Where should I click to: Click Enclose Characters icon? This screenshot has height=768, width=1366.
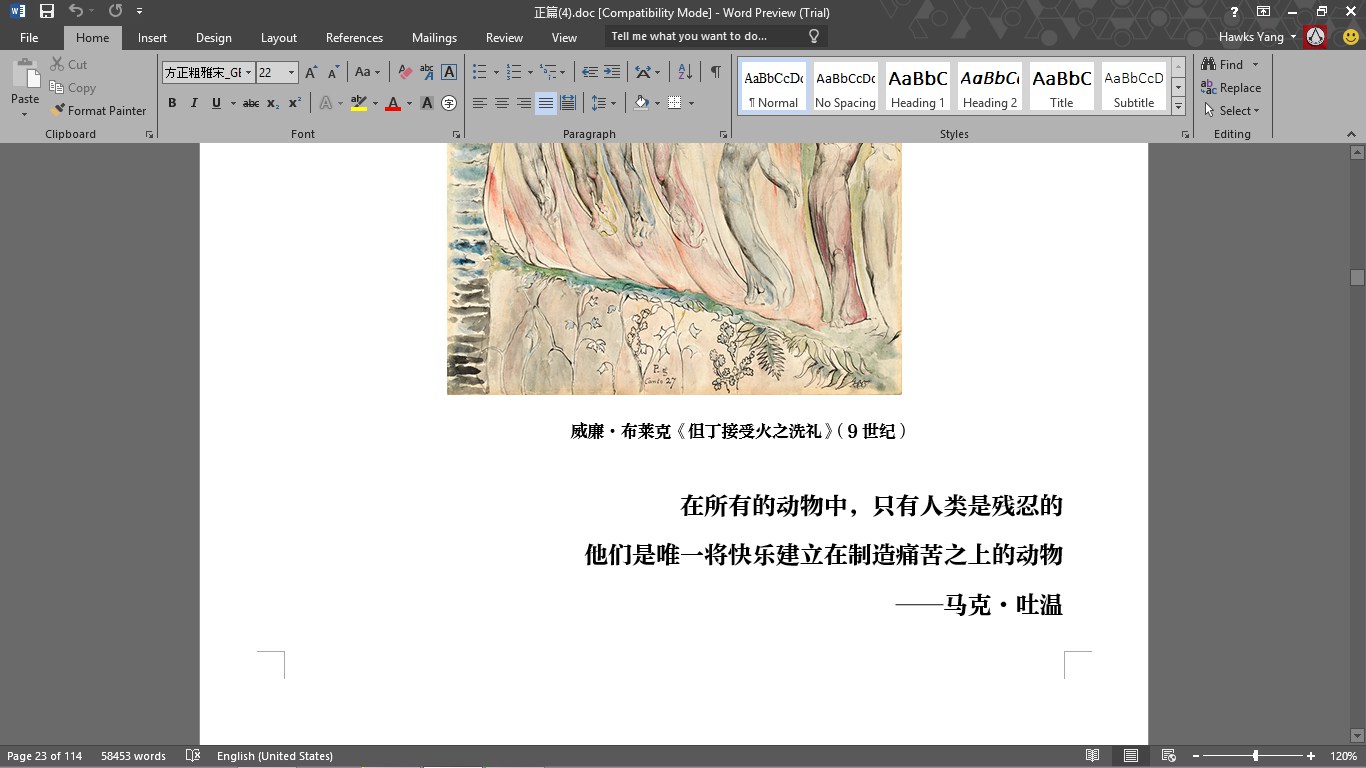[x=449, y=103]
